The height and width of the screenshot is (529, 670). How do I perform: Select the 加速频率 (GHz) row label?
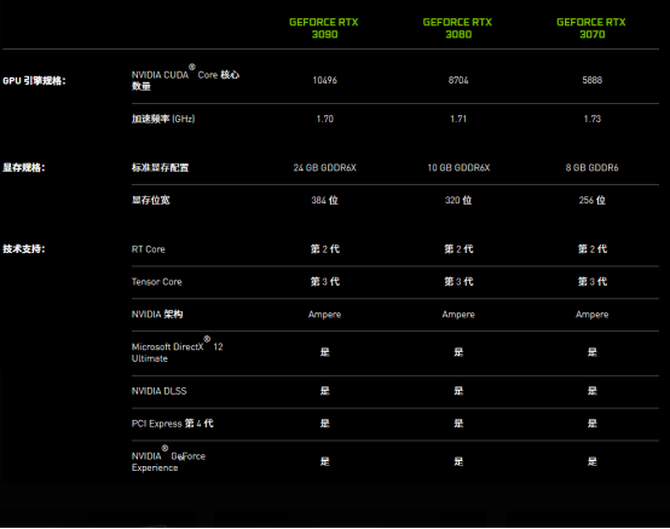click(162, 119)
